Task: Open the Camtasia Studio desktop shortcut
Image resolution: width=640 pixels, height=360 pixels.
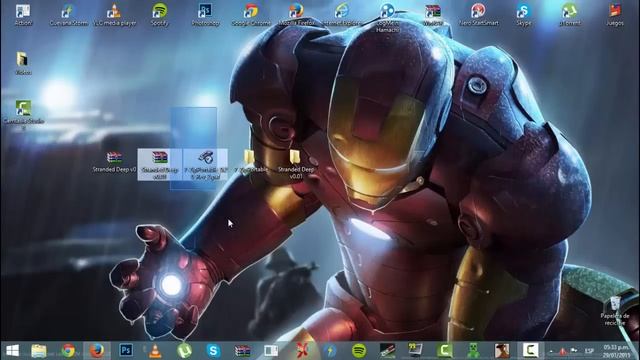Action: (x=24, y=114)
